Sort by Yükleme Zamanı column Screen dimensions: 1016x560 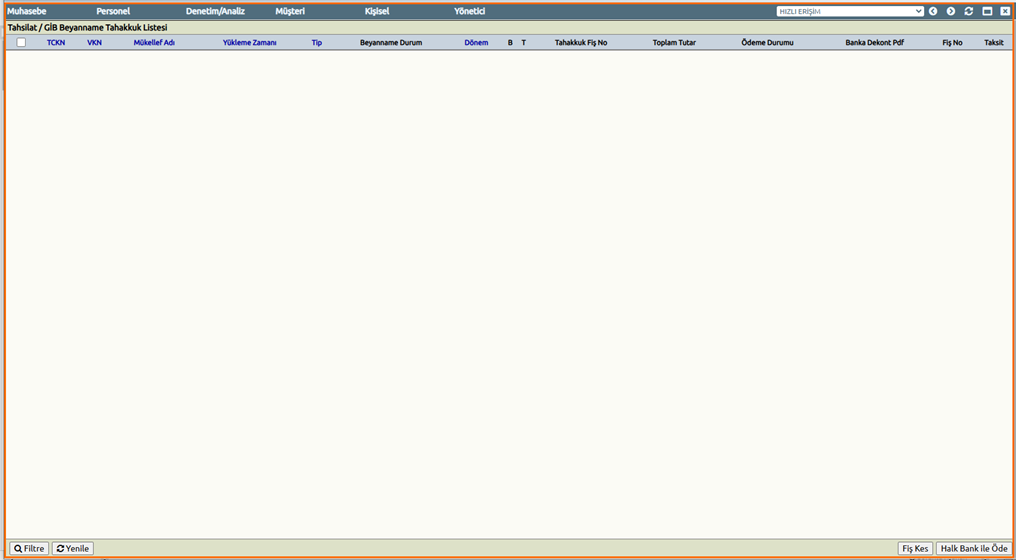tap(249, 42)
